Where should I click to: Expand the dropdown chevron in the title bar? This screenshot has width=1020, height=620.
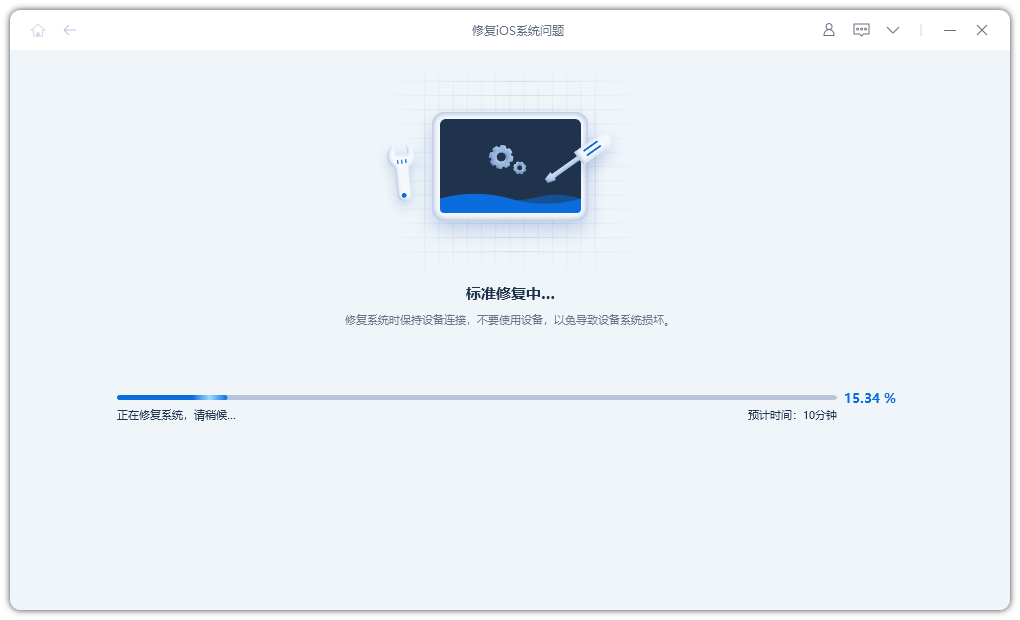893,30
